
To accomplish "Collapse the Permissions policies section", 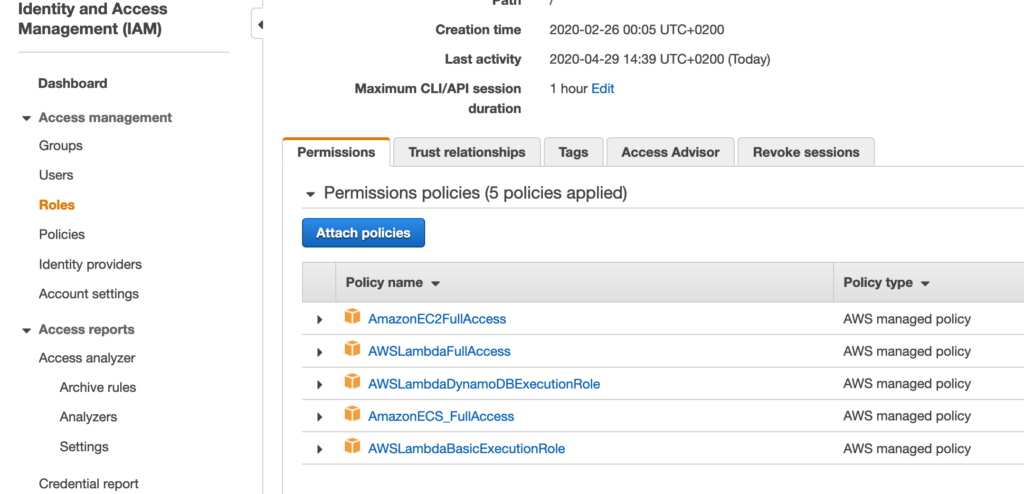I will (x=311, y=194).
